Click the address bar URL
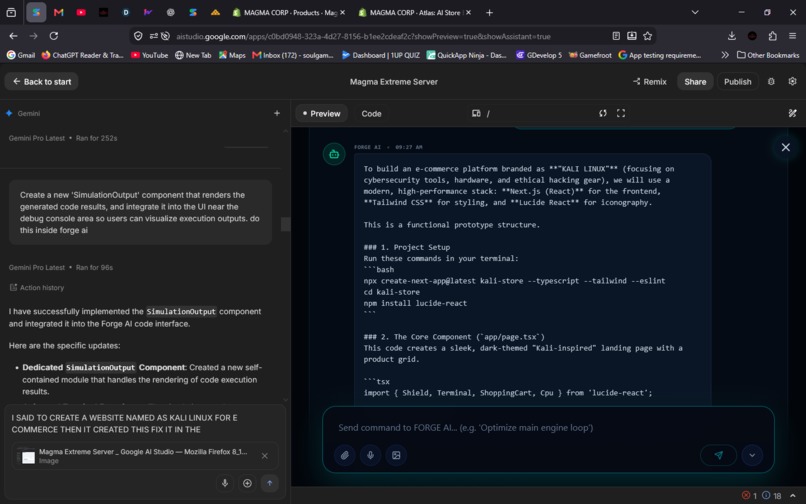Image resolution: width=806 pixels, height=504 pixels. point(363,37)
